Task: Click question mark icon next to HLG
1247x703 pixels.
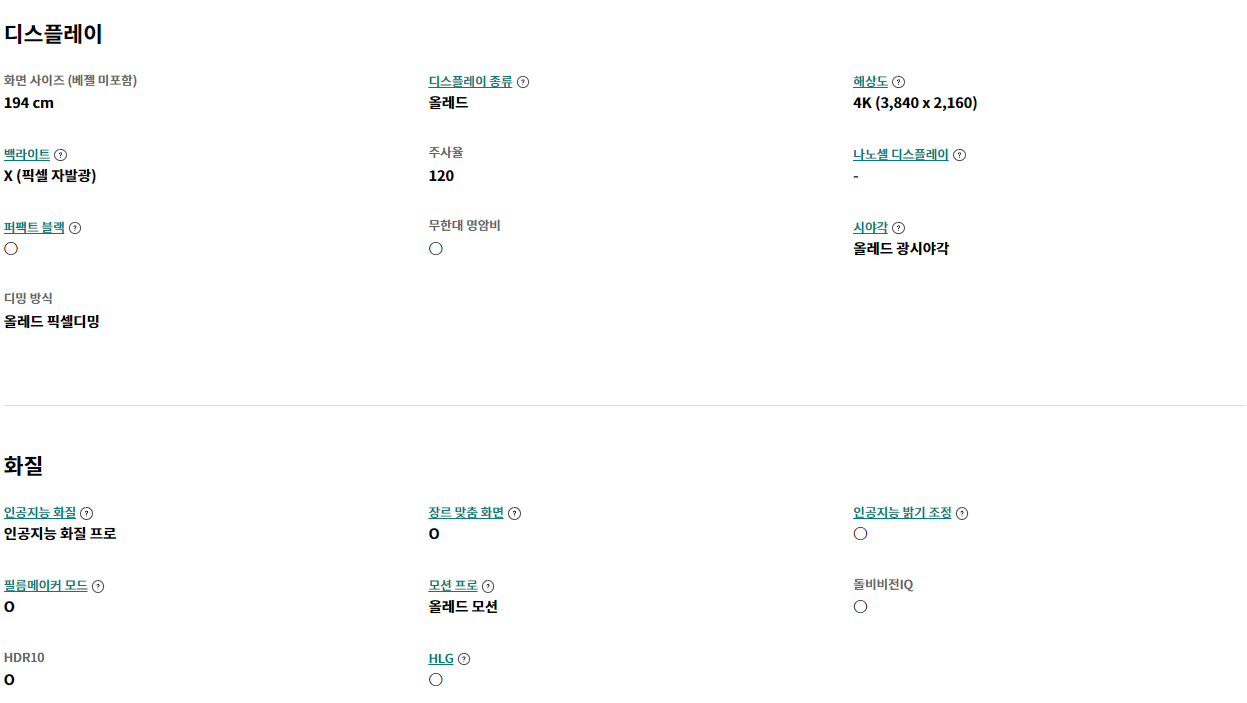Action: (464, 659)
